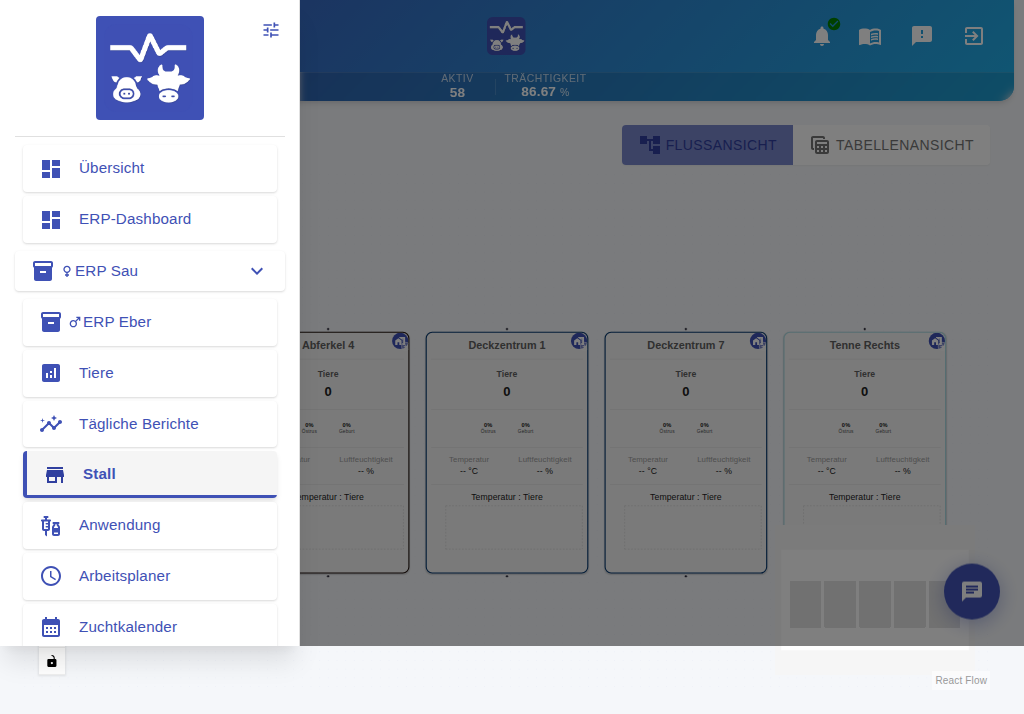The image size is (1024, 714).
Task: Switch to Tabellenansicht view
Action: point(891,145)
